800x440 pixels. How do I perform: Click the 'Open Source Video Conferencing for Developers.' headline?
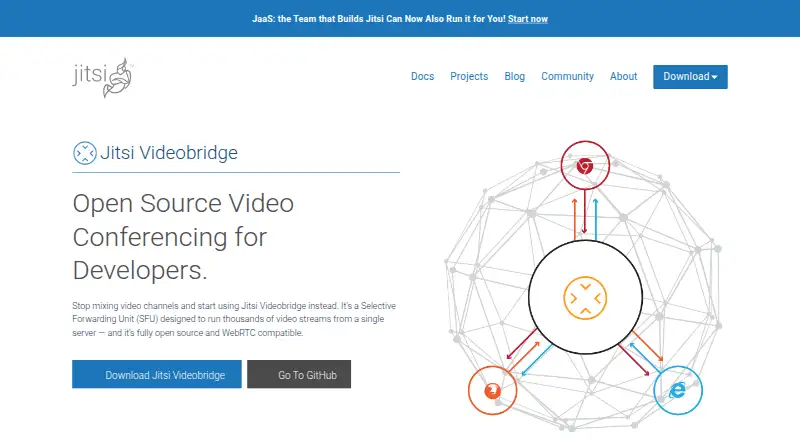point(183,236)
